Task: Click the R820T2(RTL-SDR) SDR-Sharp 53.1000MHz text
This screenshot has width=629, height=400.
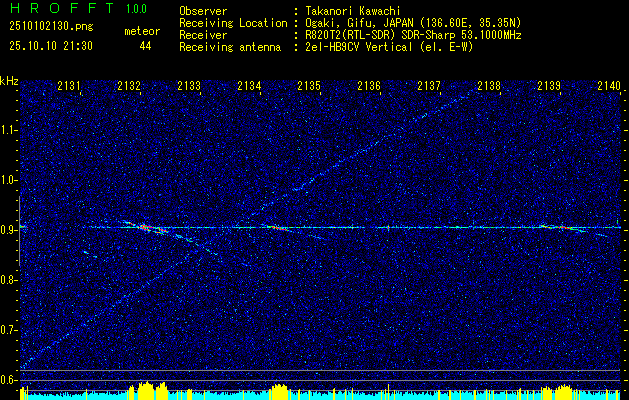Action: point(413,35)
